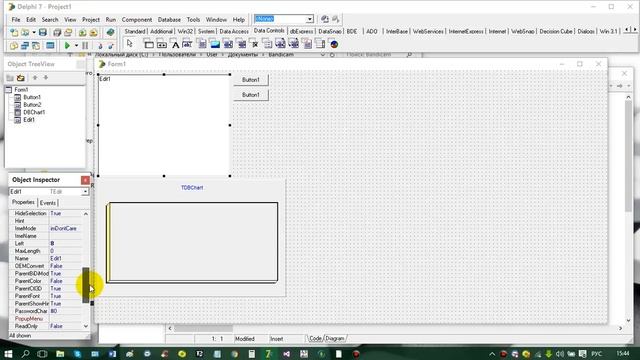Viewport: 640px width, 360px height.
Task: Click the move up arrow in Object TreeView
Action: coord(35,78)
